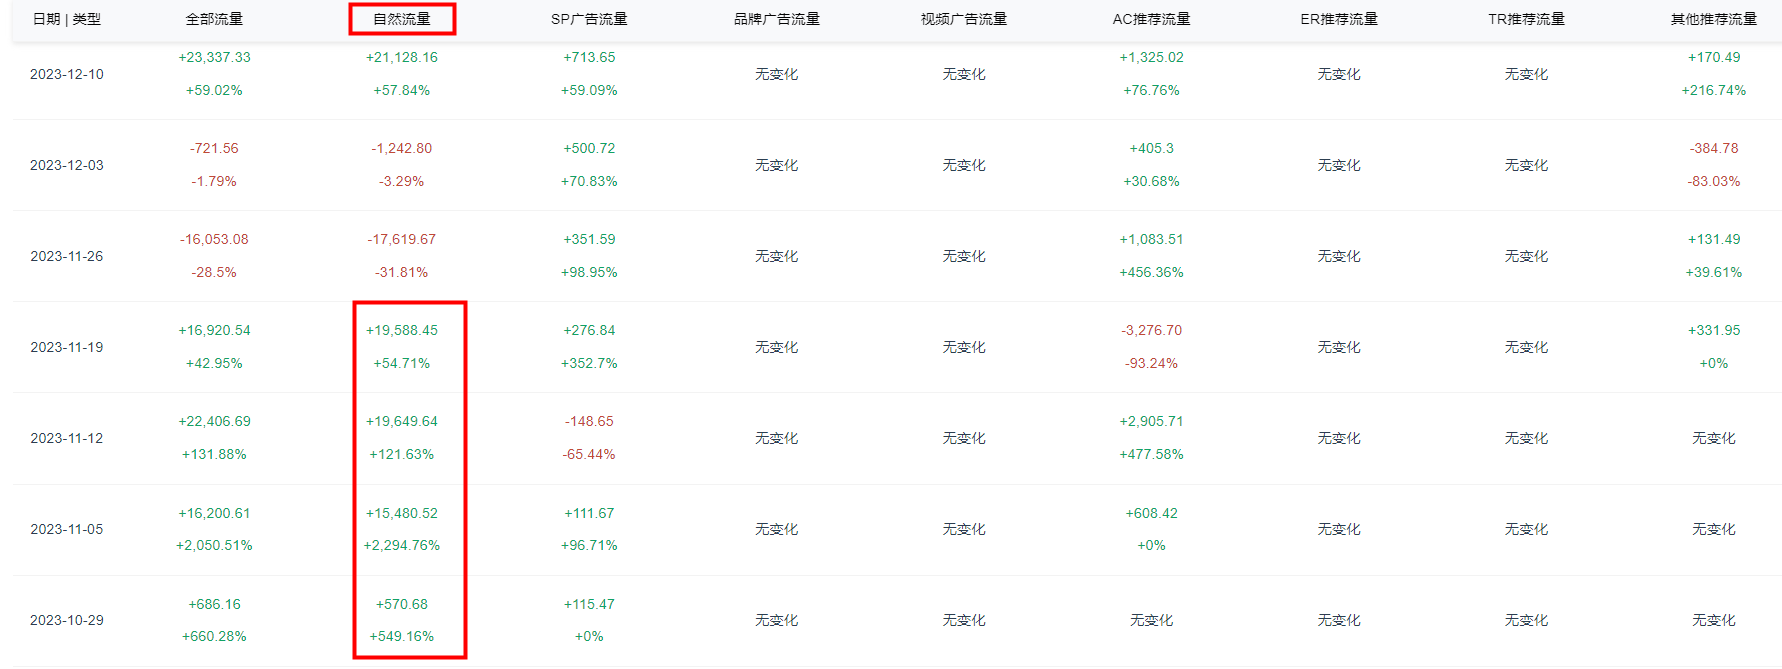The width and height of the screenshot is (1782, 669).
Task: Click the -17,619.67 natural traffic value
Action: (402, 239)
